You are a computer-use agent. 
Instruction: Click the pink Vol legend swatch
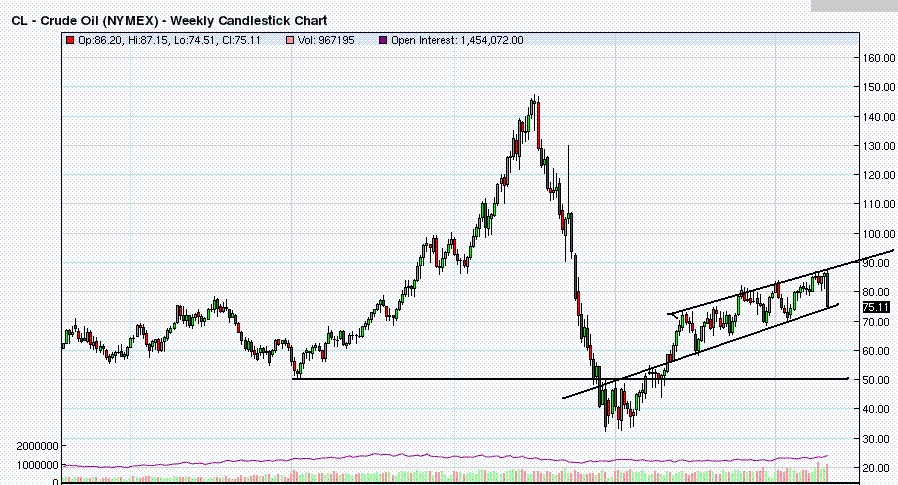click(x=290, y=41)
